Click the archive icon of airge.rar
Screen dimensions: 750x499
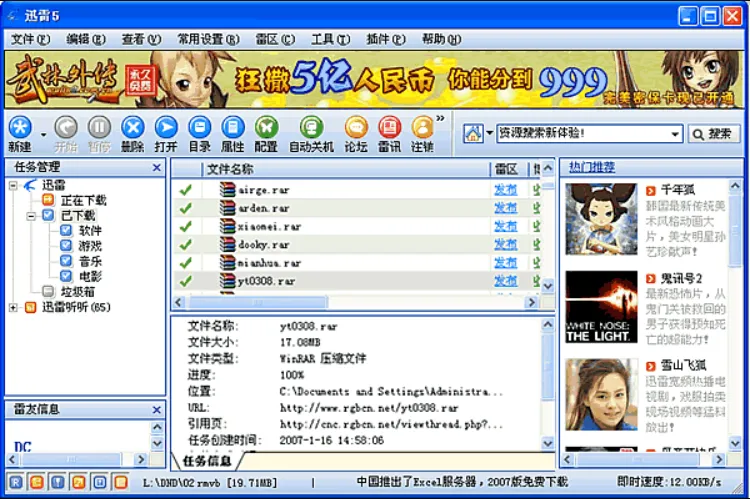point(228,190)
